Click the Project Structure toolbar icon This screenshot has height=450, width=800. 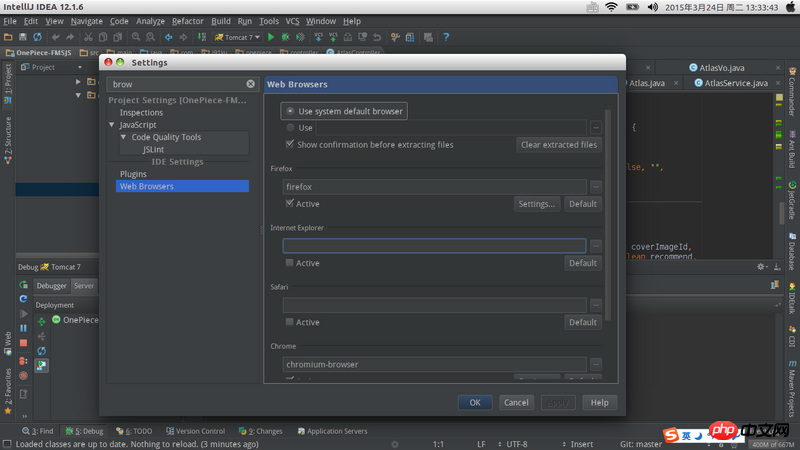tap(410, 37)
